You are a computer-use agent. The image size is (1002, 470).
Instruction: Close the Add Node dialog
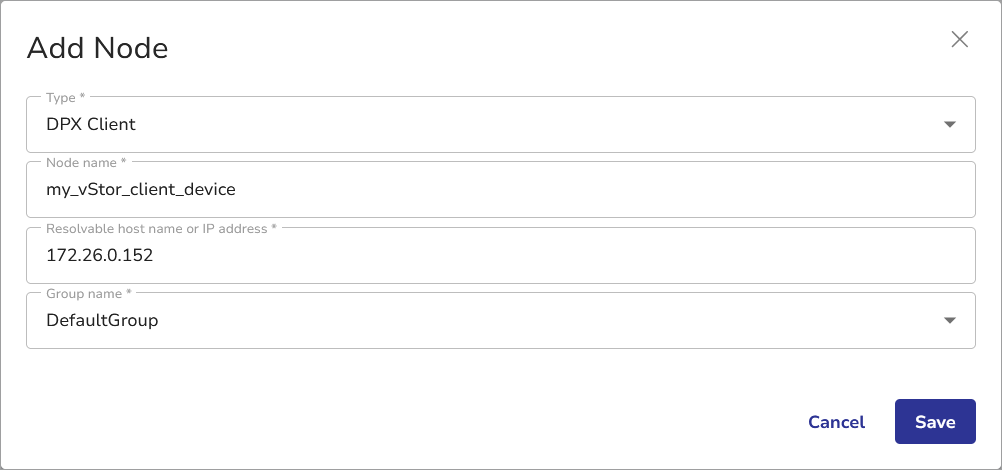tap(960, 40)
